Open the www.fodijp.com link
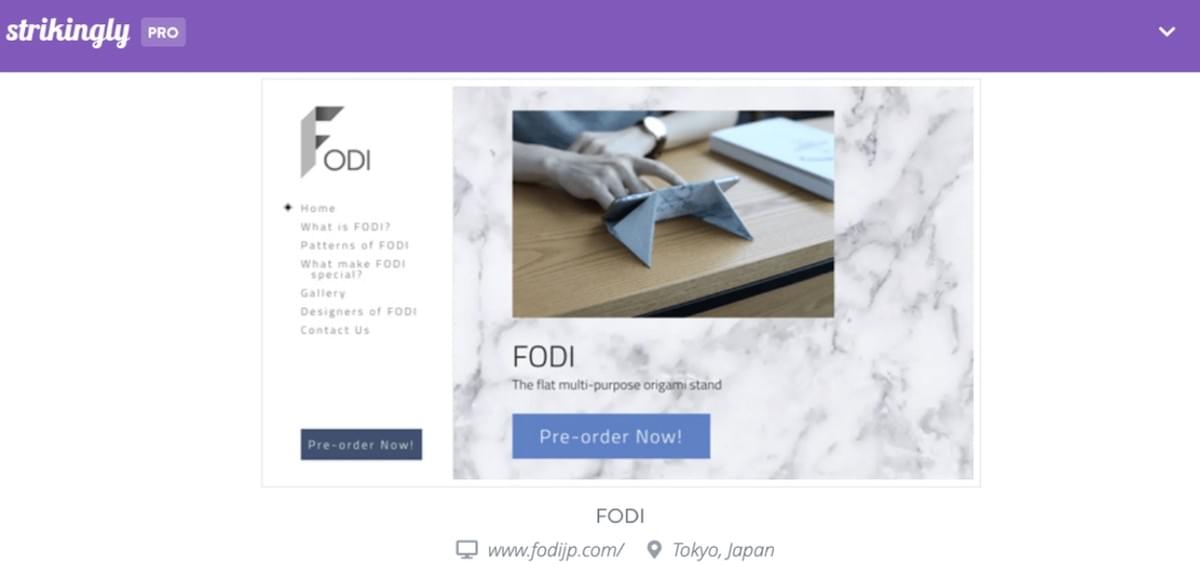Viewport: 1200px width, 572px height. tap(556, 550)
